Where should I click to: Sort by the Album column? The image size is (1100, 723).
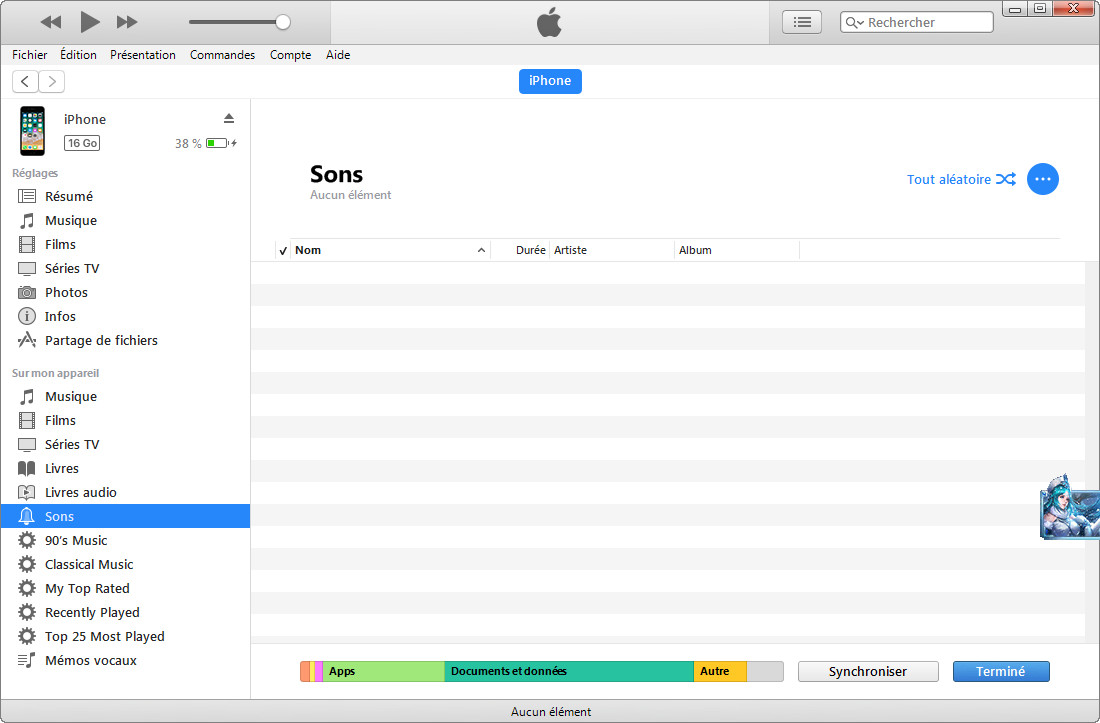[737, 250]
